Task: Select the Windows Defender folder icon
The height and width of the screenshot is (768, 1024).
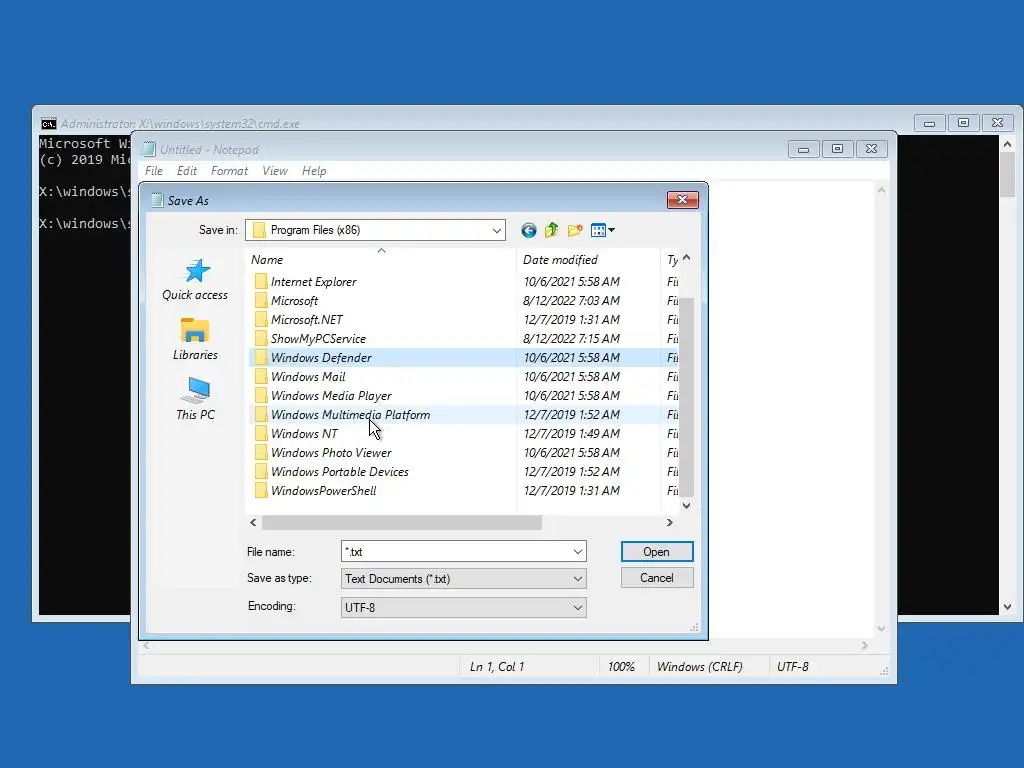Action: point(261,357)
